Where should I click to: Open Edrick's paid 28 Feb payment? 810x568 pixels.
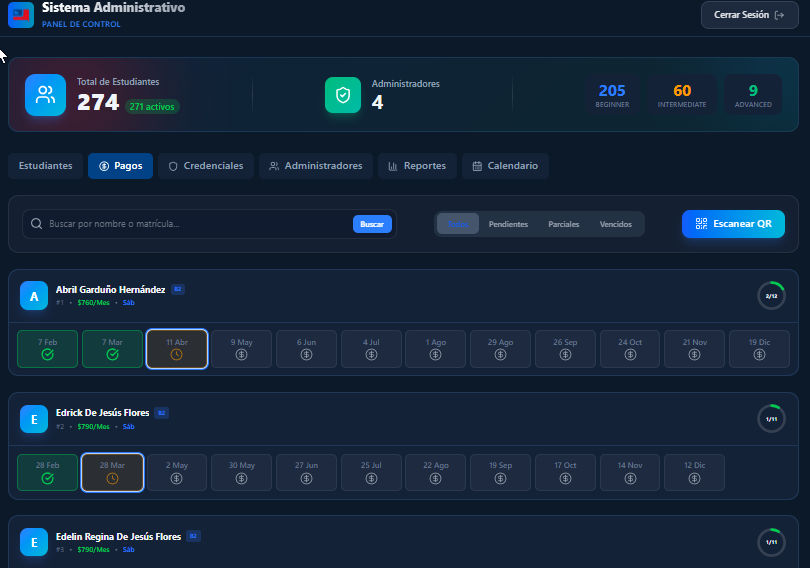pos(48,472)
